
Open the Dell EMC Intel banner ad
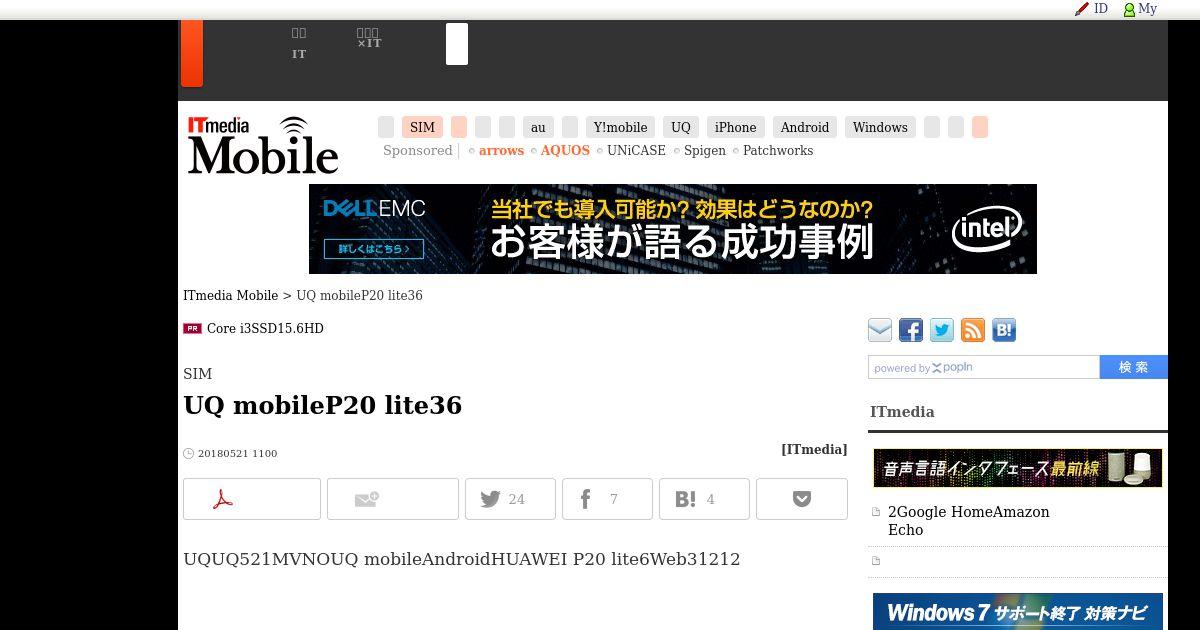(x=673, y=229)
